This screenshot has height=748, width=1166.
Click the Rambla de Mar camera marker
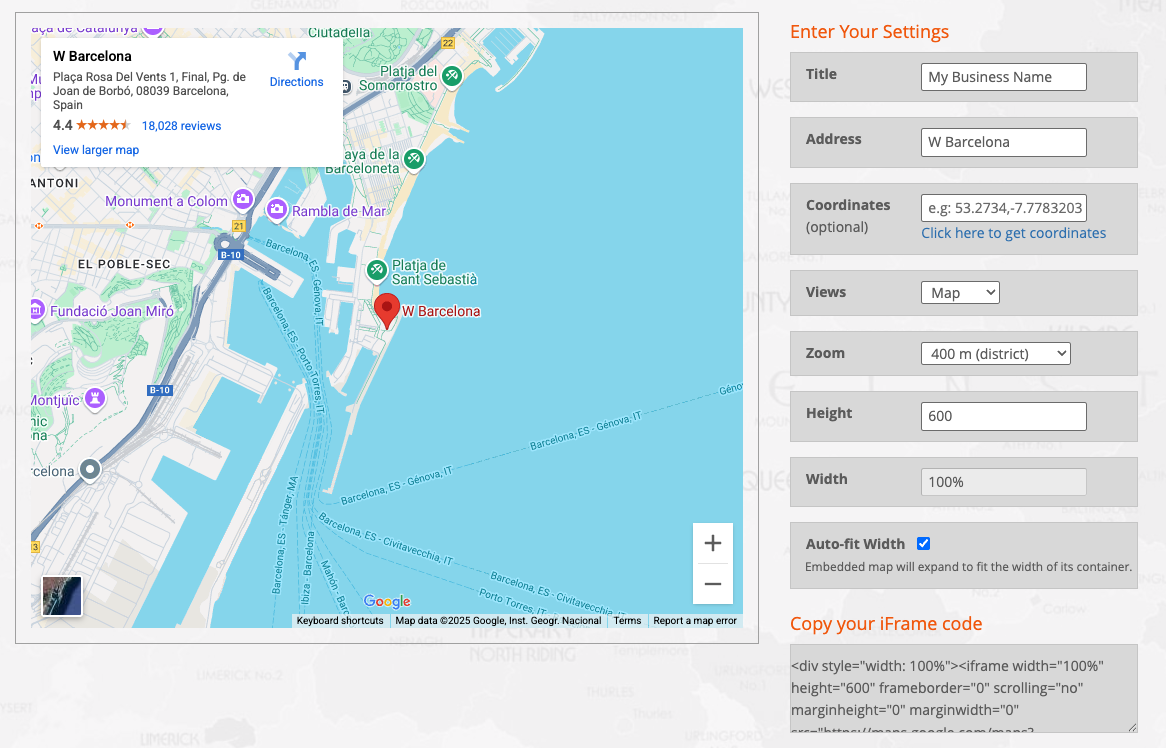point(277,210)
